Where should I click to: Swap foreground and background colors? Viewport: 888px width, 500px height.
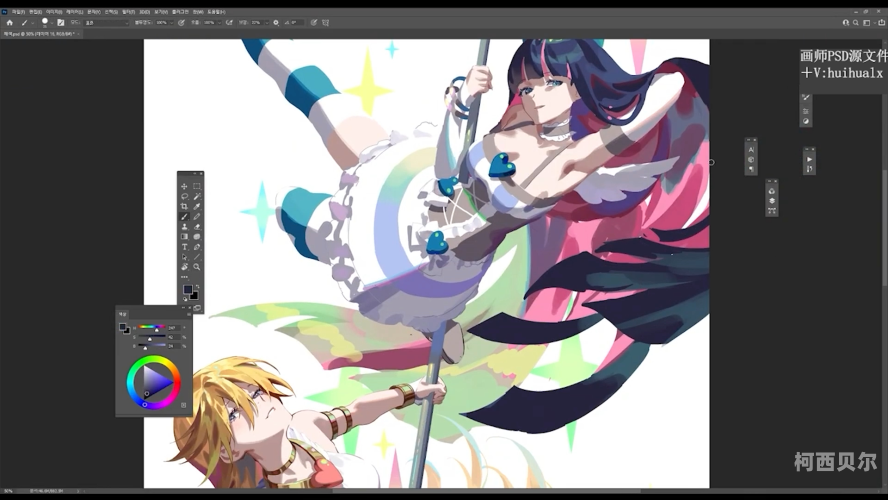point(197,287)
